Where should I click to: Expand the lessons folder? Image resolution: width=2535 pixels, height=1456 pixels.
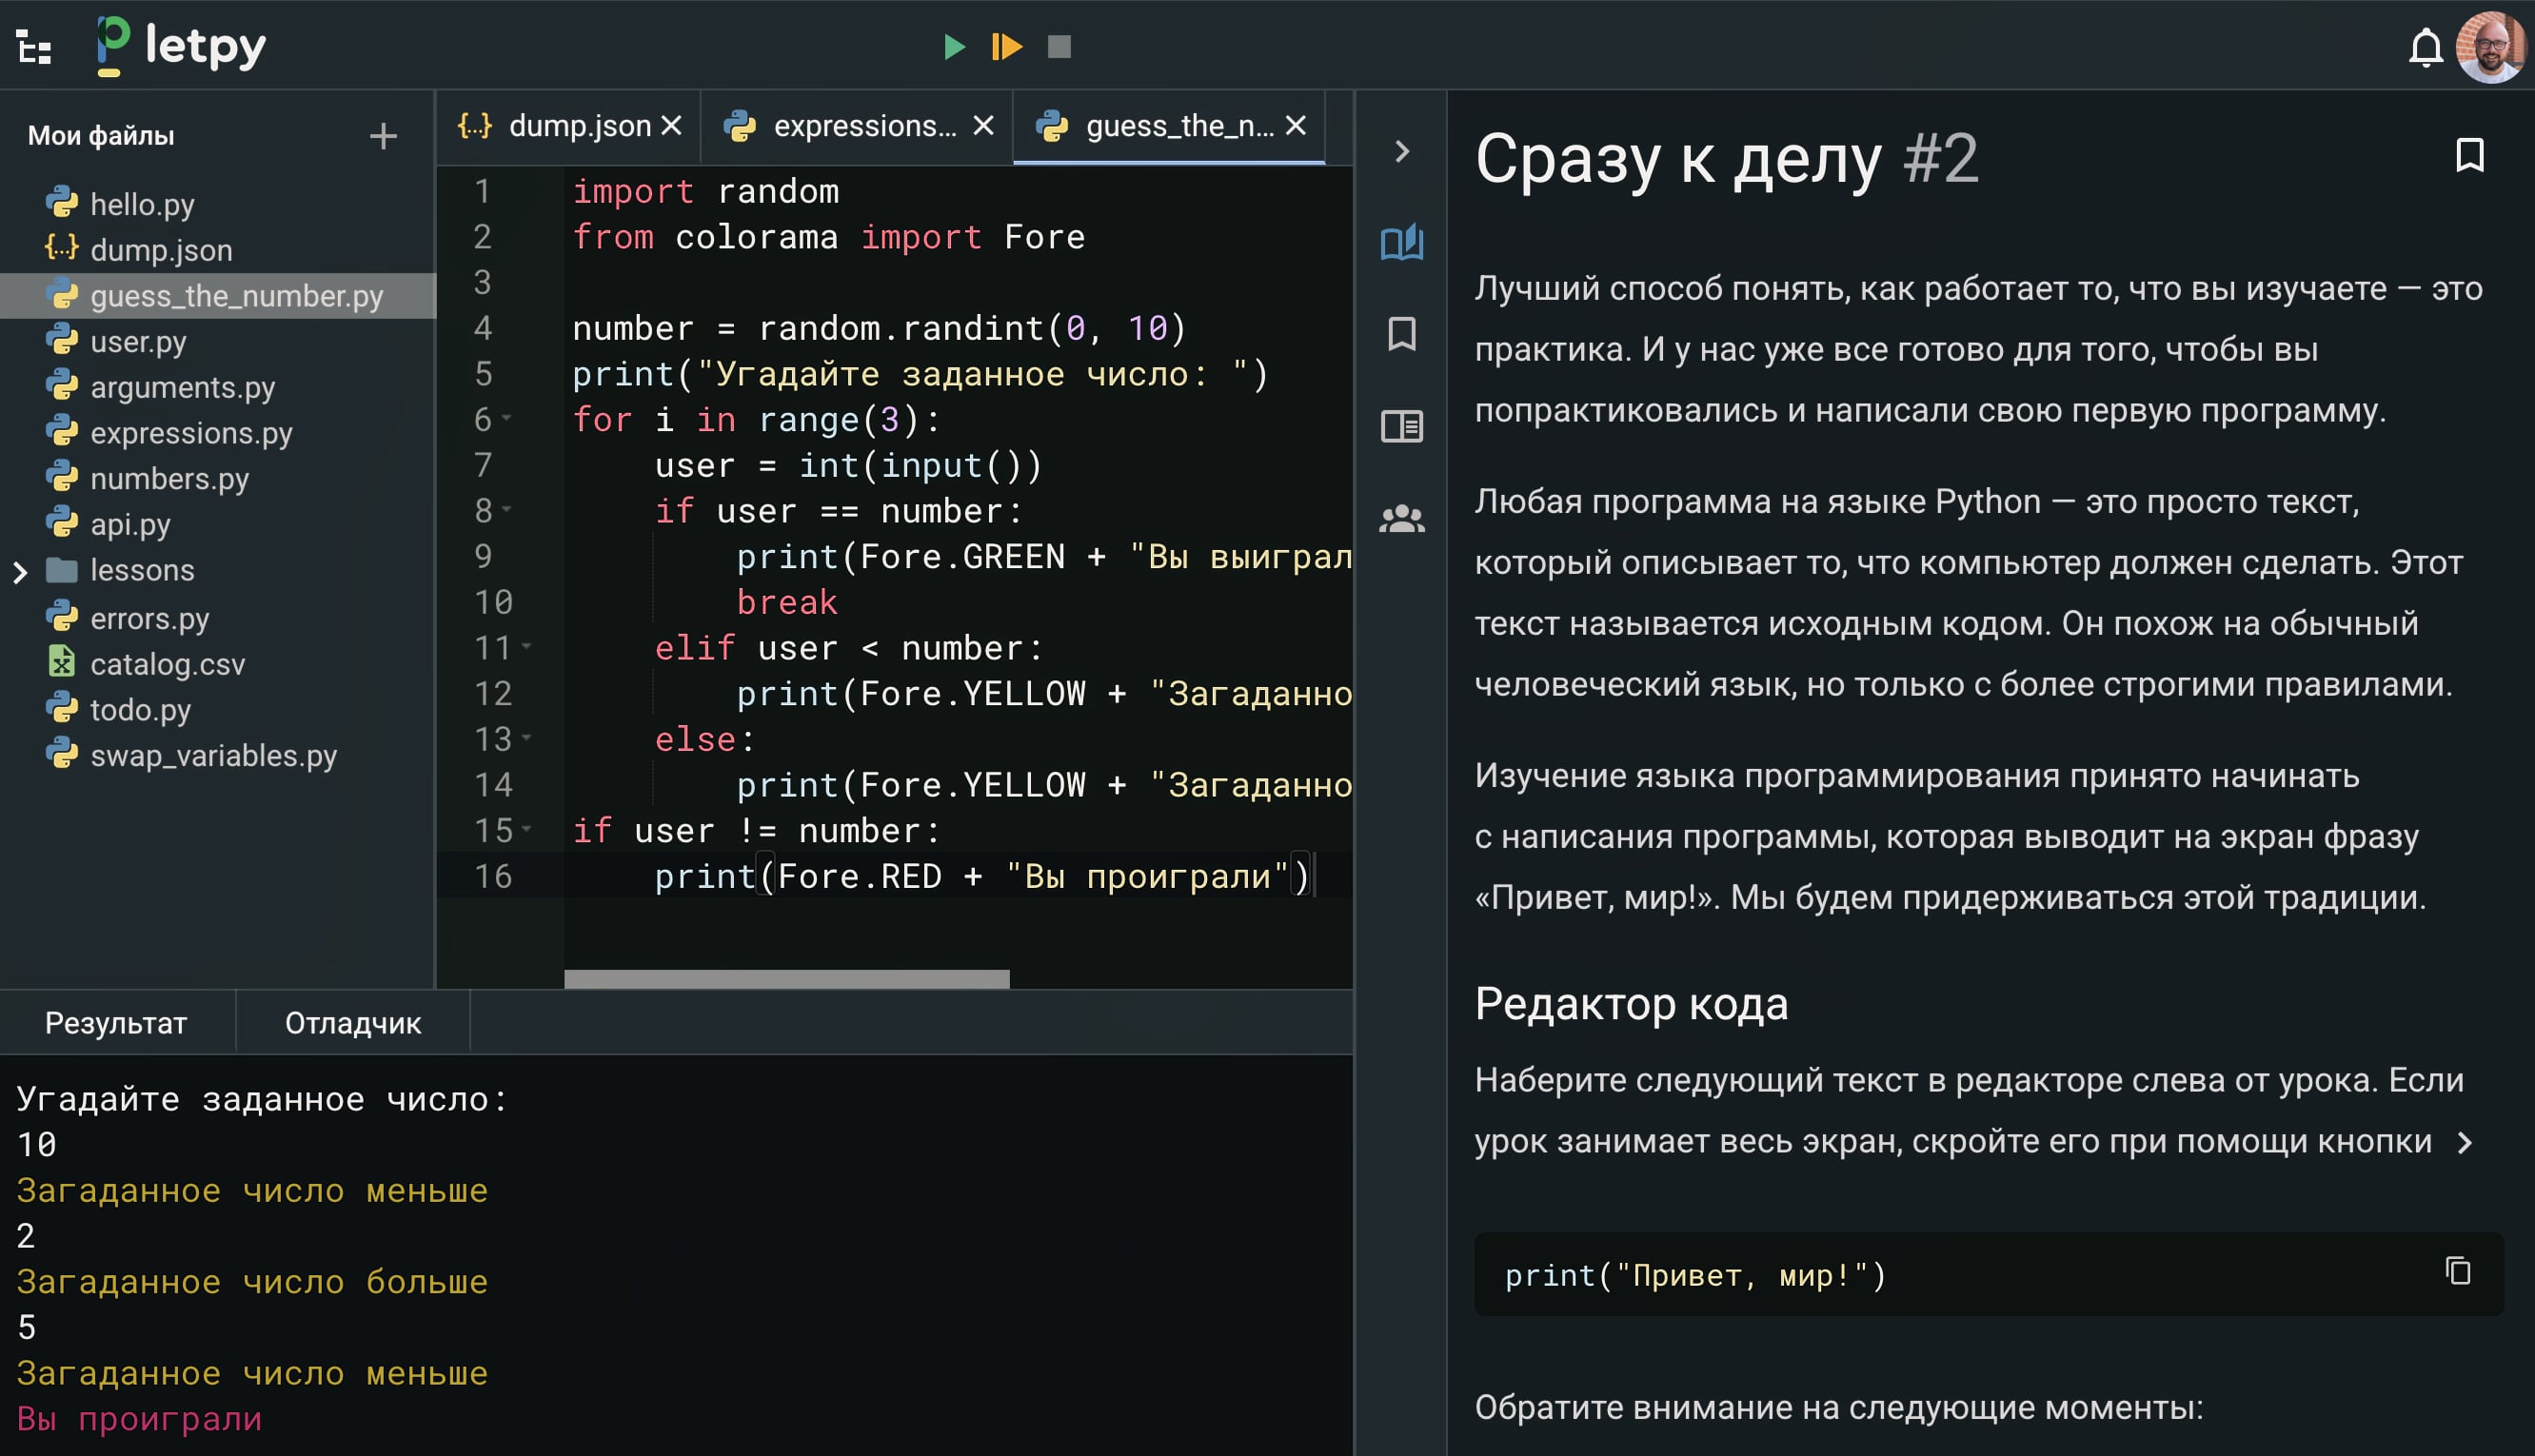(x=20, y=570)
